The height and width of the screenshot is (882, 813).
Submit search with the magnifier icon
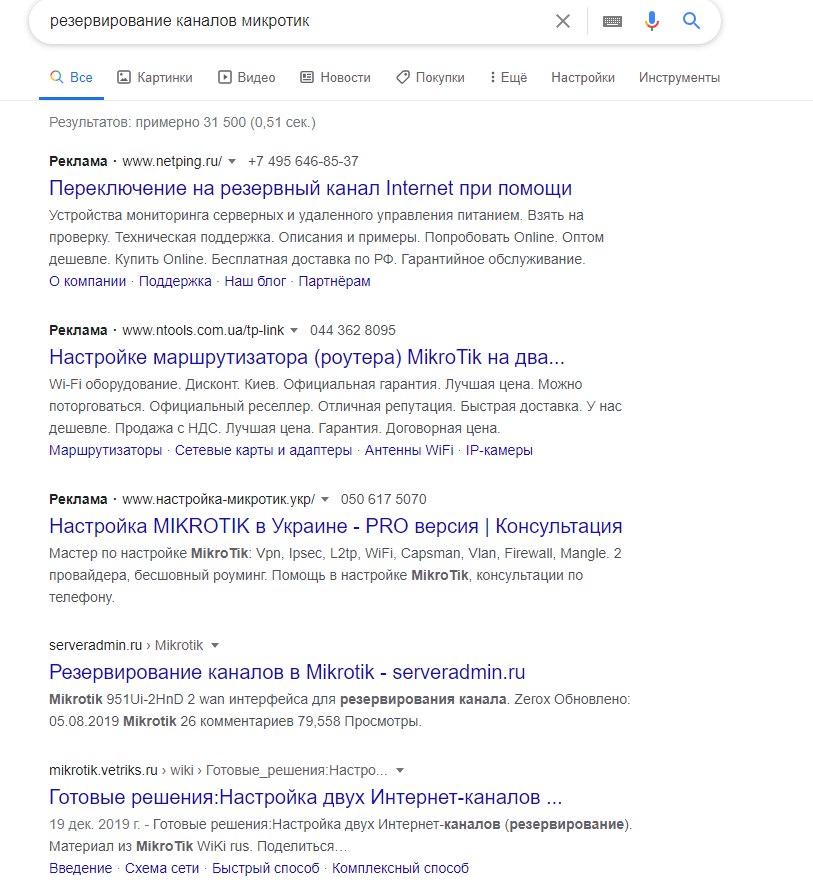click(691, 21)
